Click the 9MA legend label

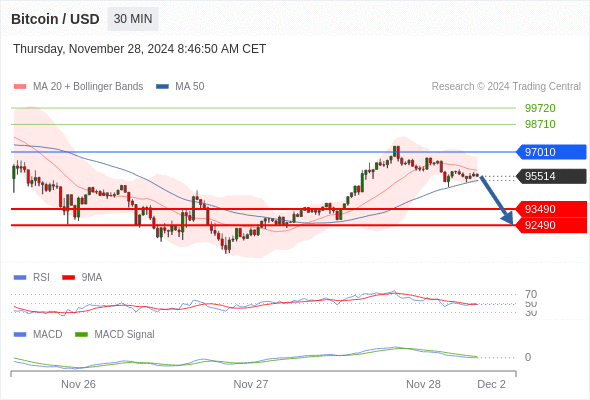(92, 278)
